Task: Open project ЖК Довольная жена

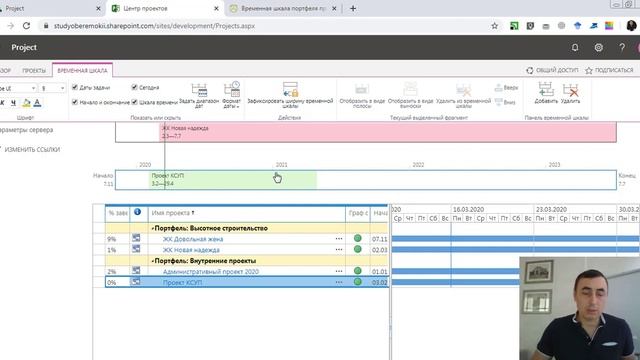Action: click(193, 239)
